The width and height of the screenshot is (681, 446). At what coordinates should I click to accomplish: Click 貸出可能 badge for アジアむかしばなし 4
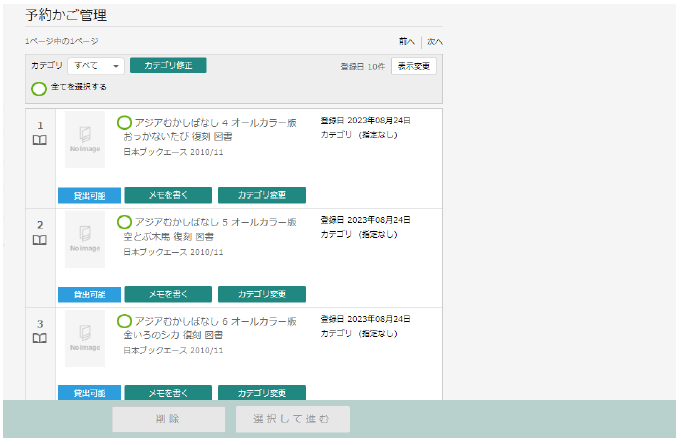pyautogui.click(x=89, y=196)
